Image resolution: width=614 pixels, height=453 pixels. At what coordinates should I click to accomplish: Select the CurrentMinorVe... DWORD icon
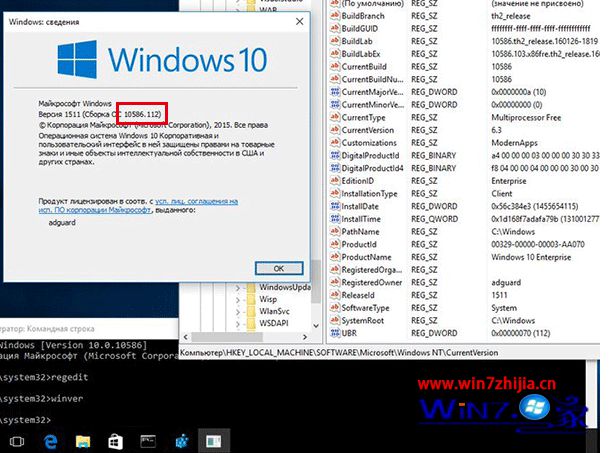[x=335, y=105]
